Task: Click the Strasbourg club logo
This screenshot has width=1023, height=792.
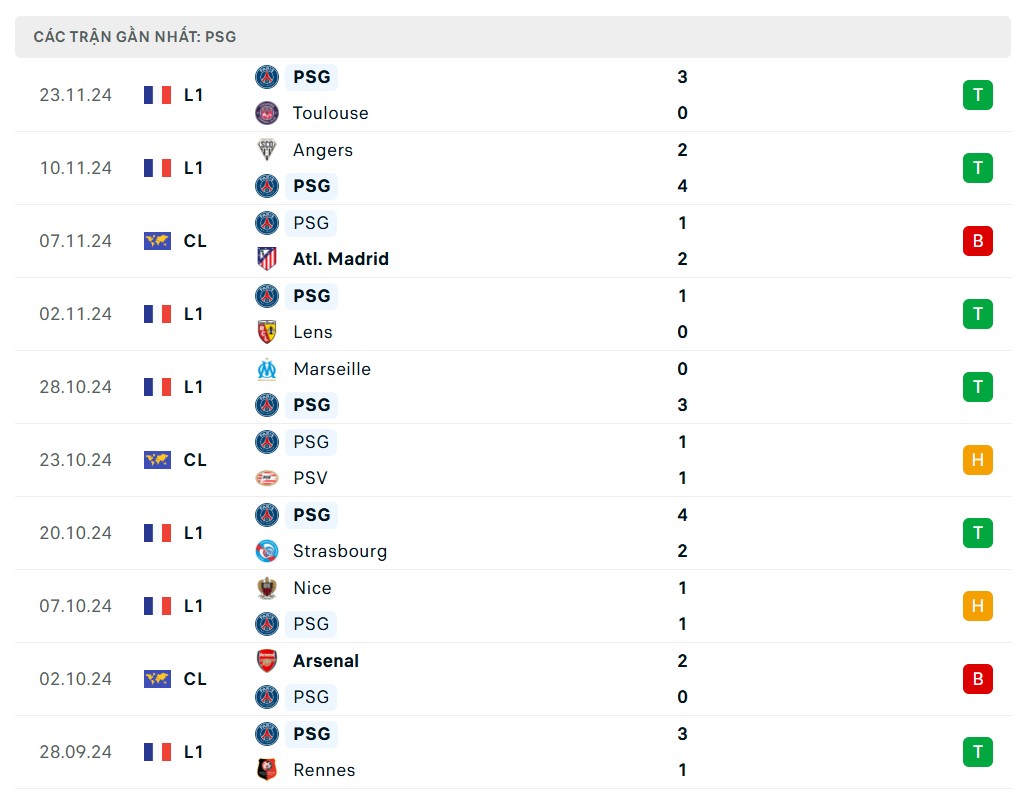Action: pos(266,551)
